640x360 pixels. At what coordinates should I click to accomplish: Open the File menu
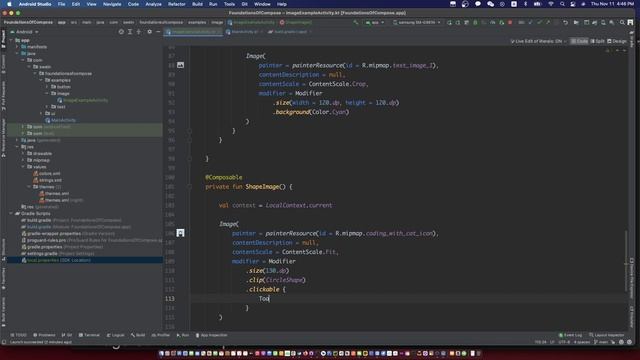pyautogui.click(x=61, y=4)
